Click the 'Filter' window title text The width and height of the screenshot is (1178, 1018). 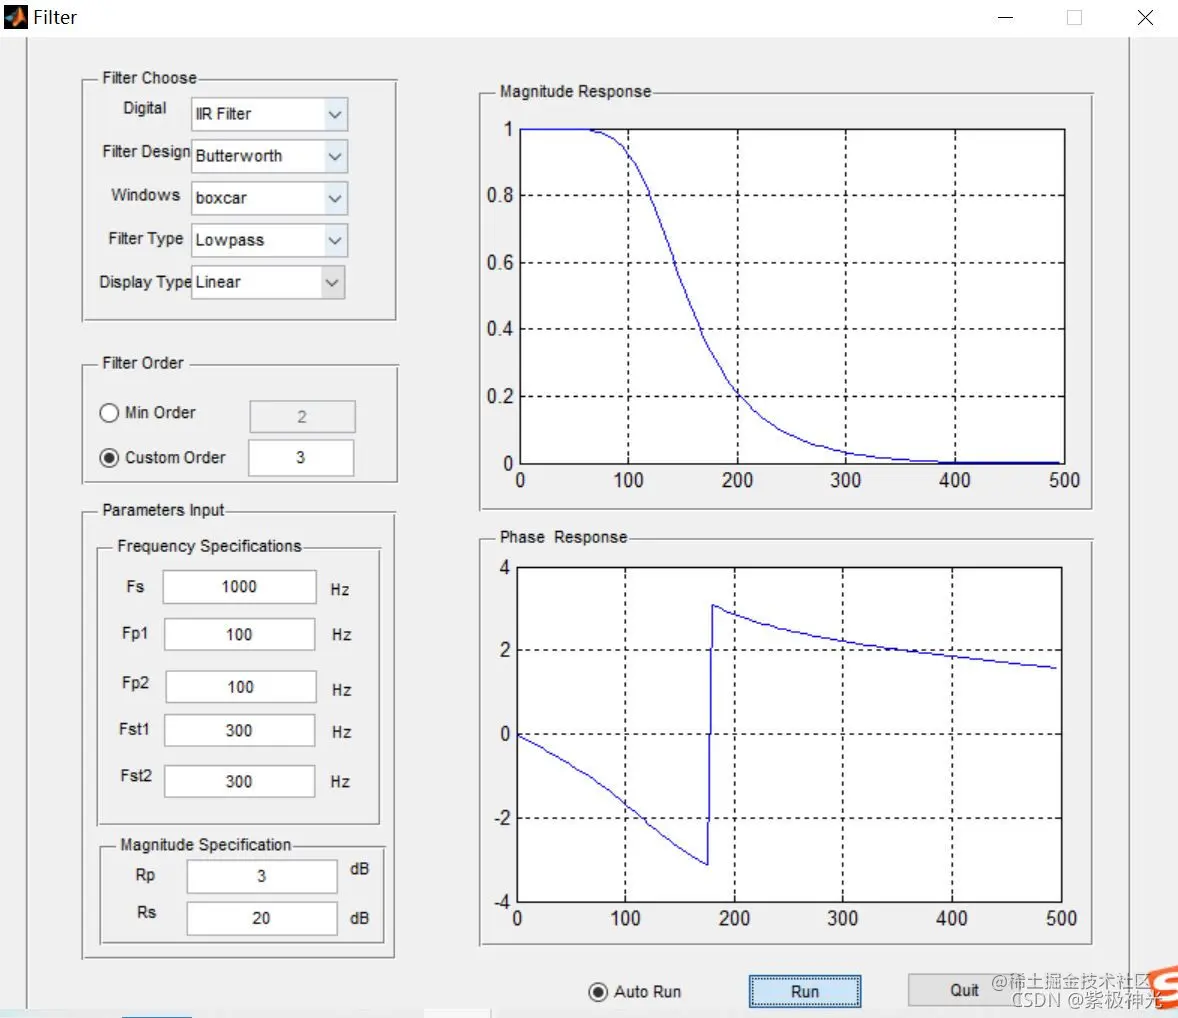[x=55, y=17]
